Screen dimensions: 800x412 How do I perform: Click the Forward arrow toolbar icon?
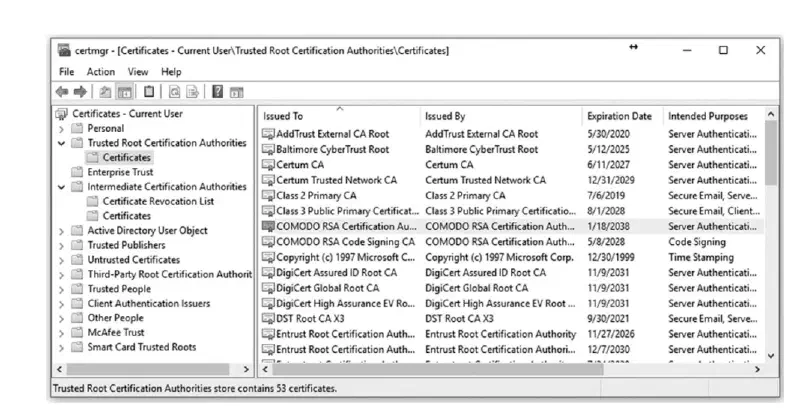pyautogui.click(x=80, y=92)
